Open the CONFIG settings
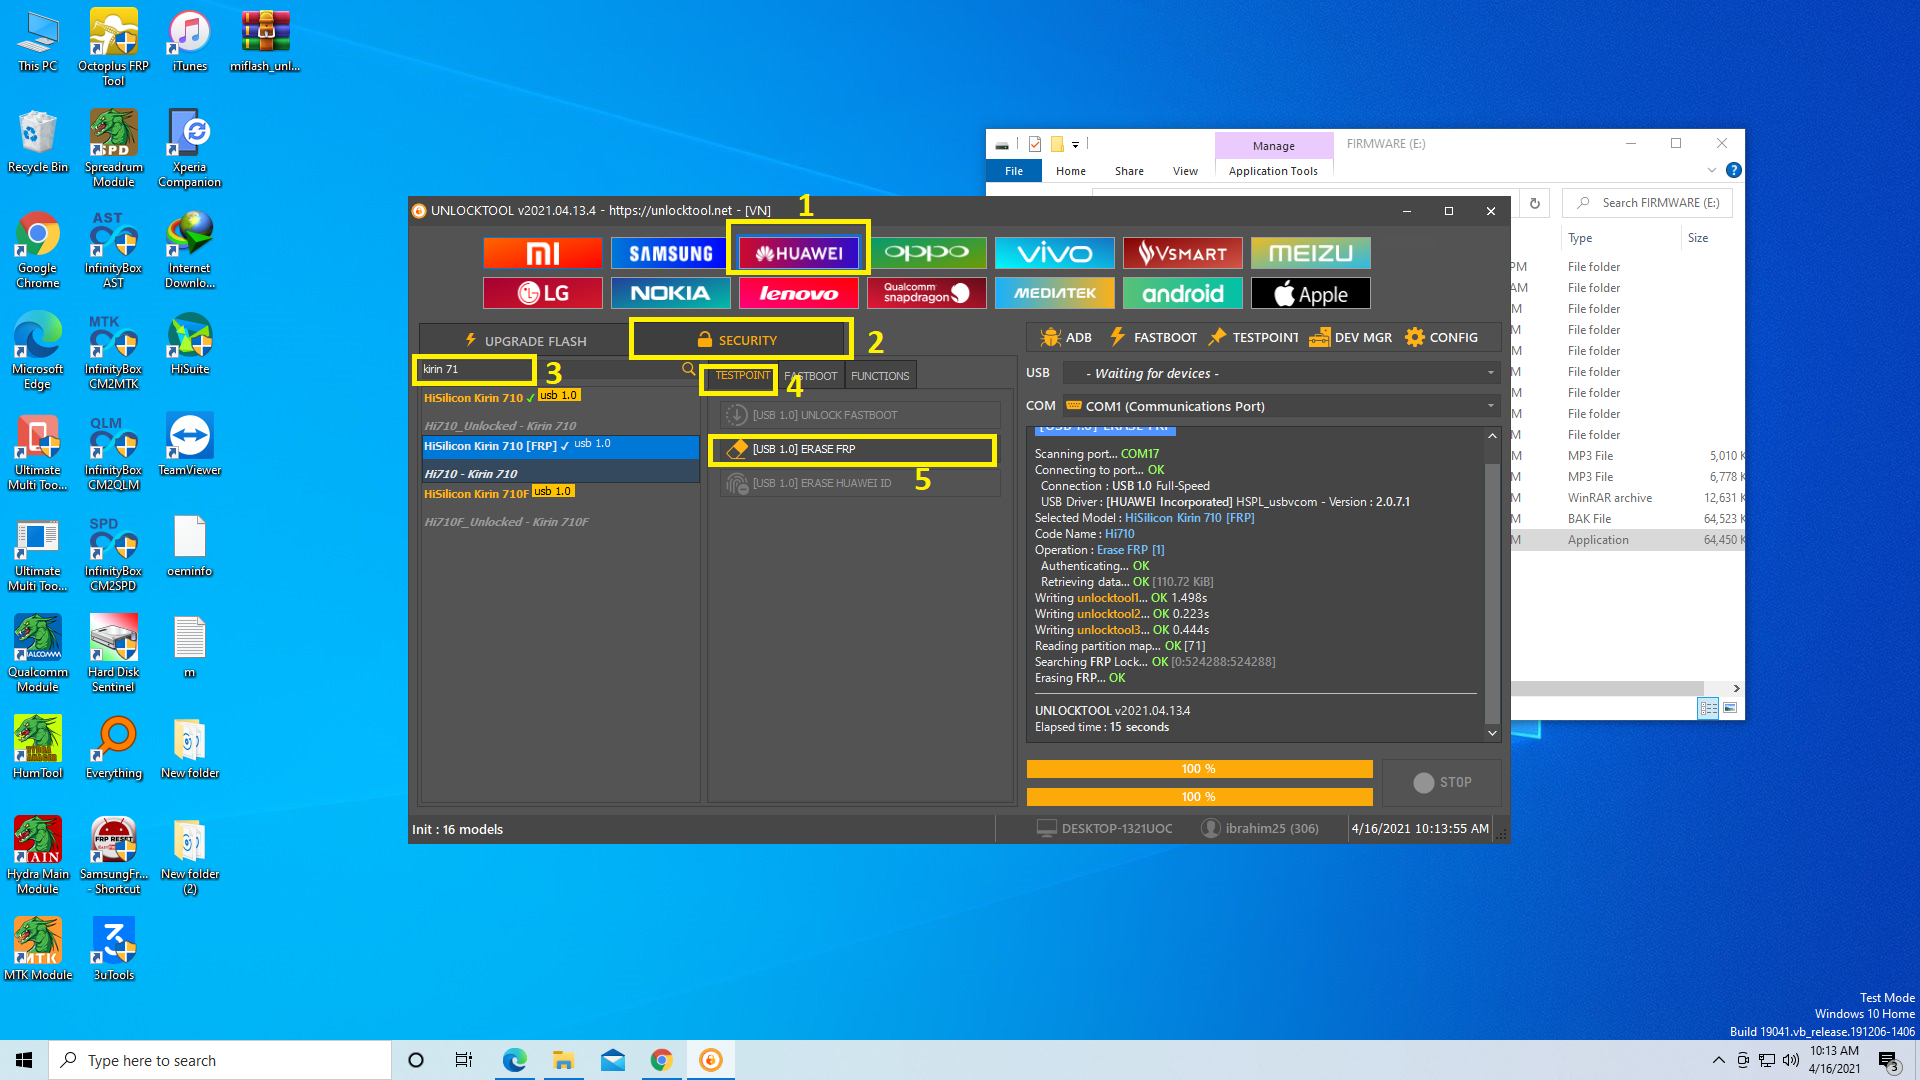The image size is (1920, 1080). (1441, 337)
